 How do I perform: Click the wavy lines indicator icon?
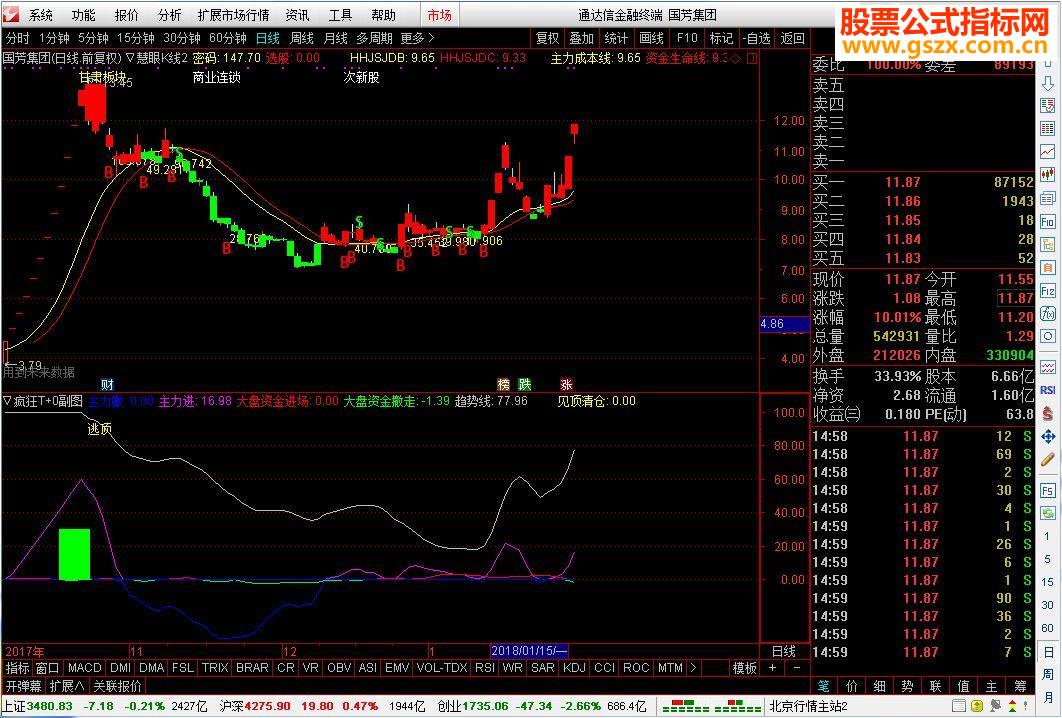(1048, 368)
